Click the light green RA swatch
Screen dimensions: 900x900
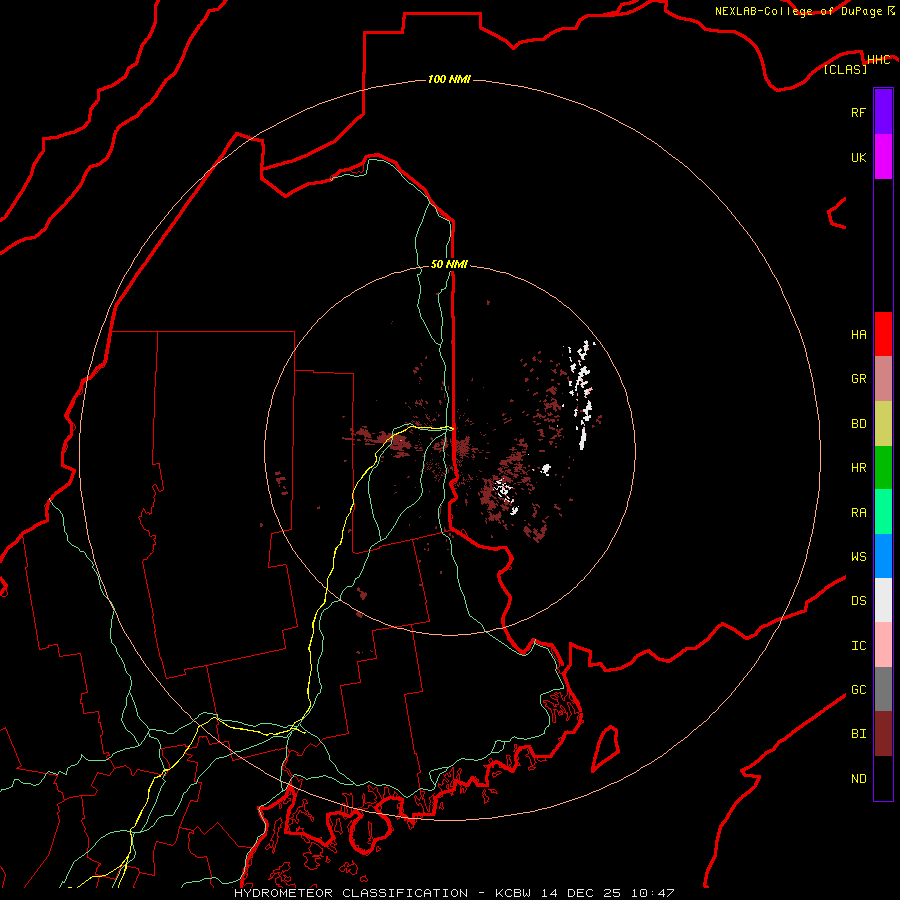coord(883,512)
